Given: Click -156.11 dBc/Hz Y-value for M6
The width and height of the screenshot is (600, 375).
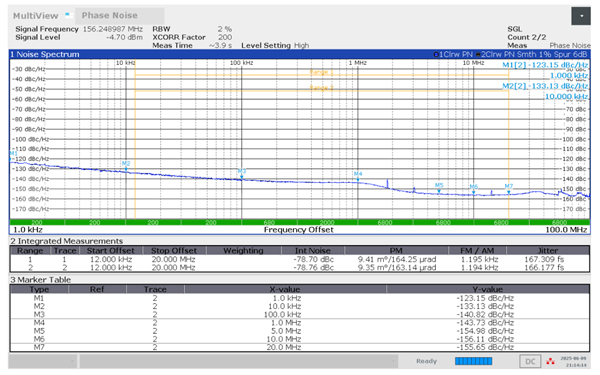Looking at the screenshot, I should (485, 339).
